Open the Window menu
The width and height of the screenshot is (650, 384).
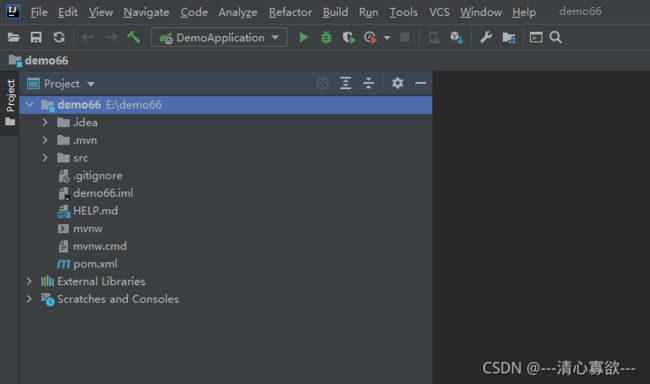[481, 12]
